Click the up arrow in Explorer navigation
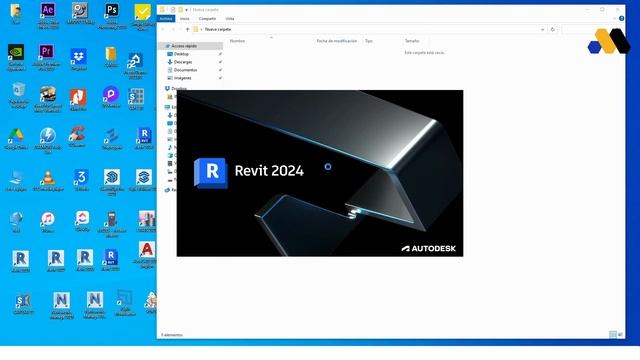 pyautogui.click(x=187, y=29)
